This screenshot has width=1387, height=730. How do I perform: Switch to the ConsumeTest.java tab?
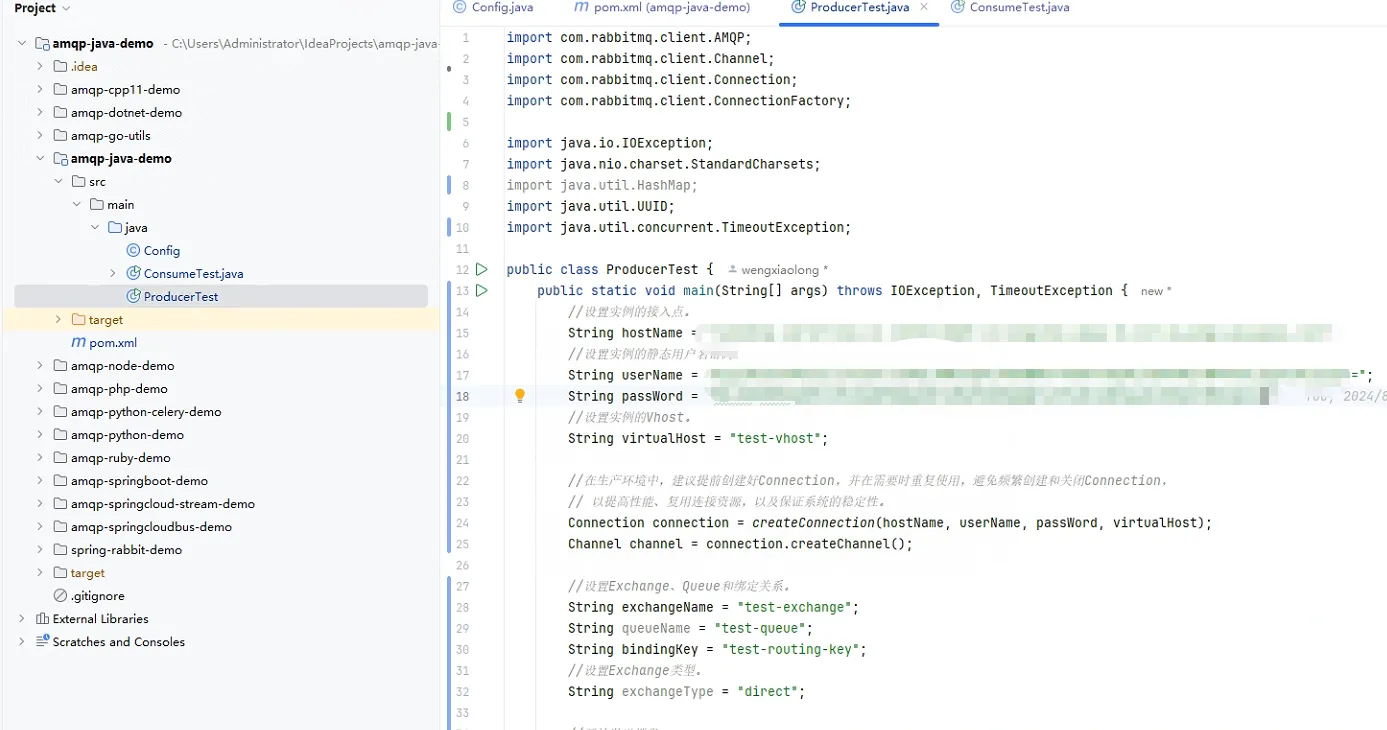1019,7
